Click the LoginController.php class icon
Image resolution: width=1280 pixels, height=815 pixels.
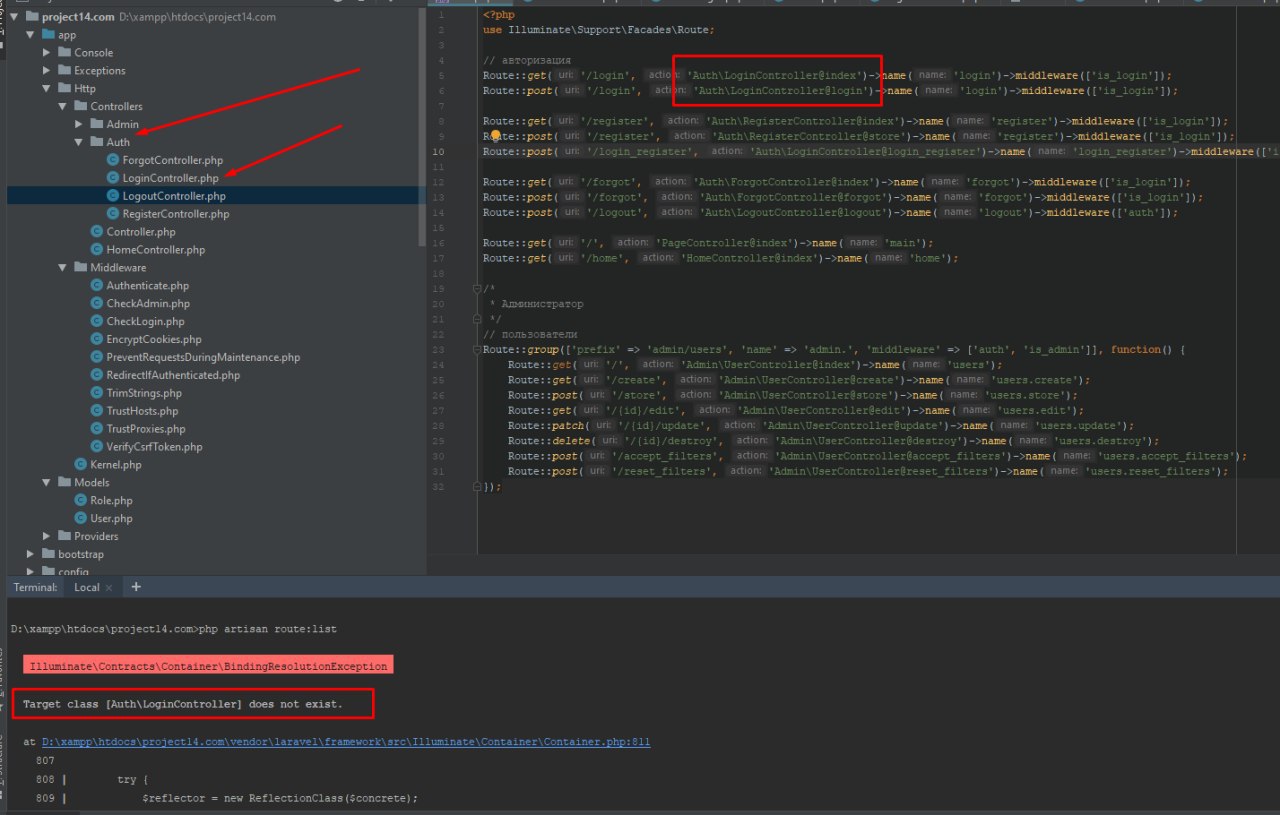[113, 178]
